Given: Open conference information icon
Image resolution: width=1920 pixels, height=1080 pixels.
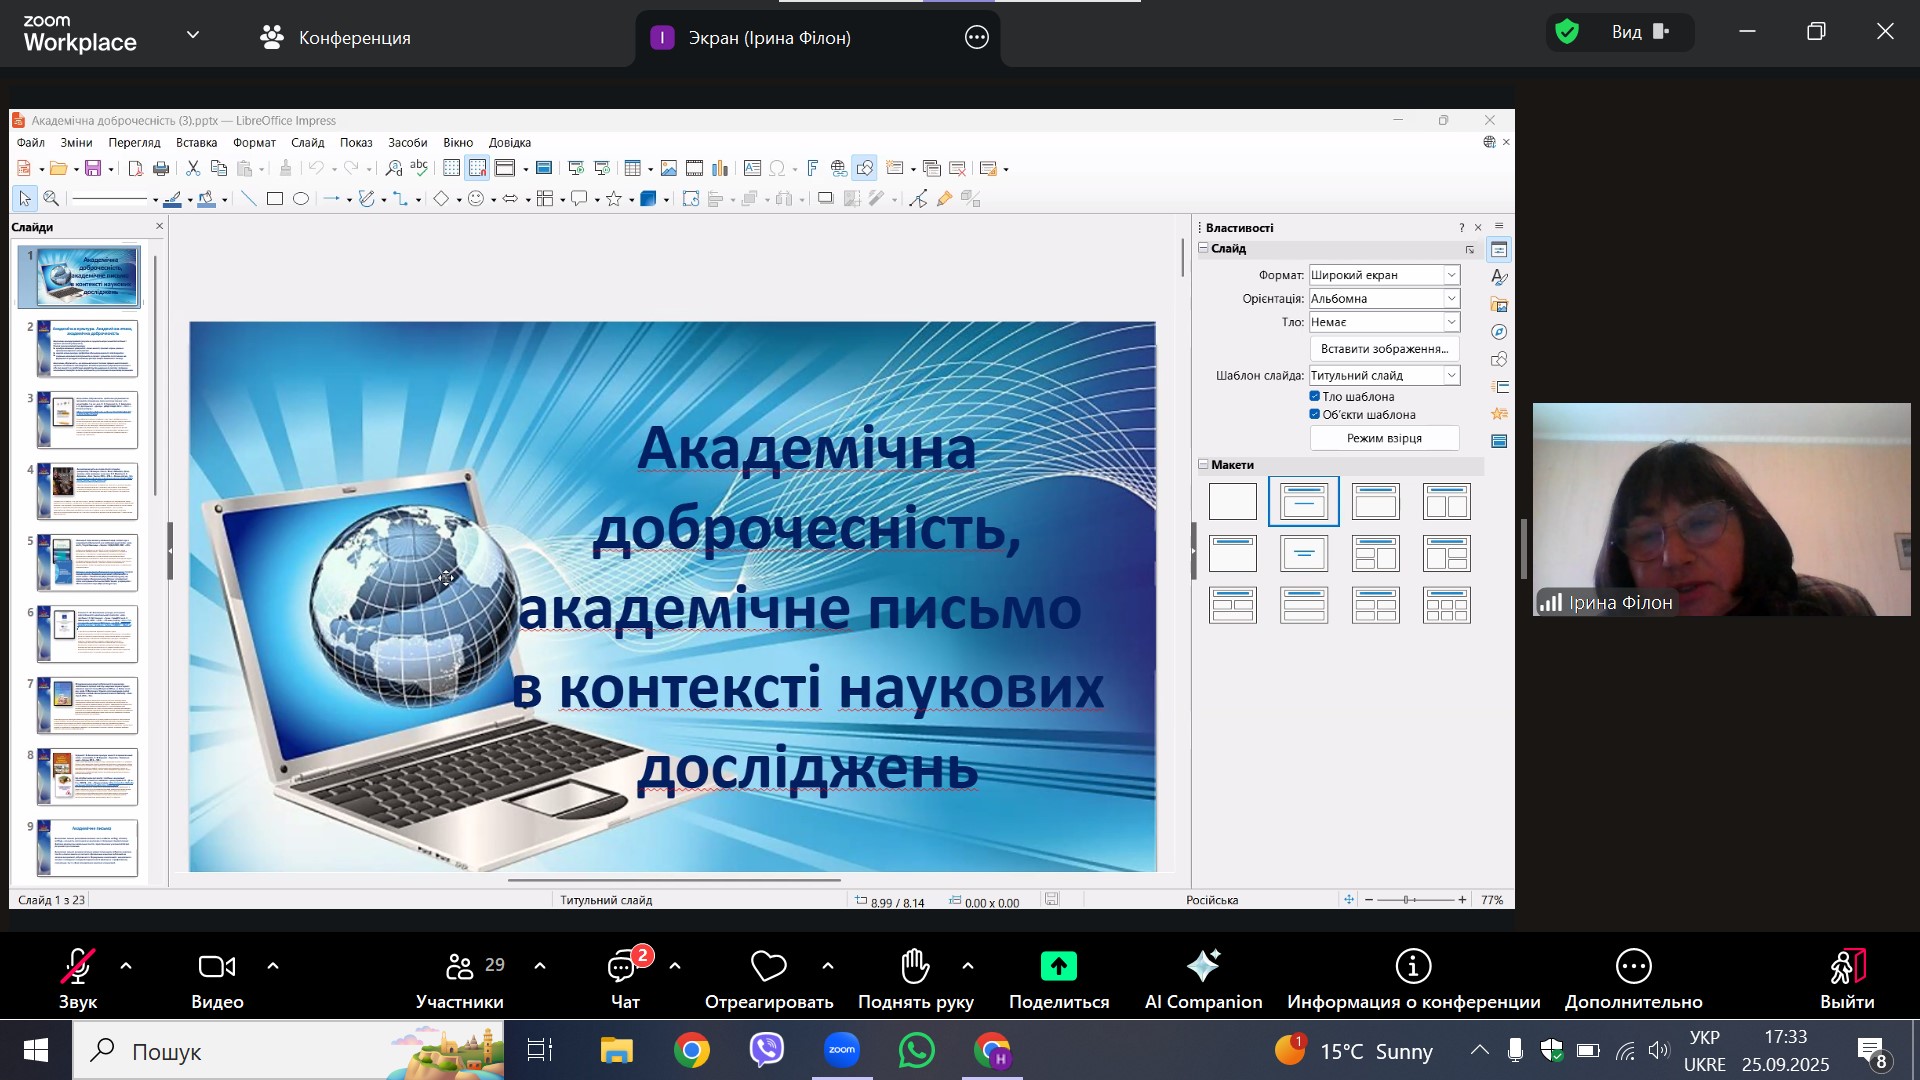Looking at the screenshot, I should (1413, 966).
